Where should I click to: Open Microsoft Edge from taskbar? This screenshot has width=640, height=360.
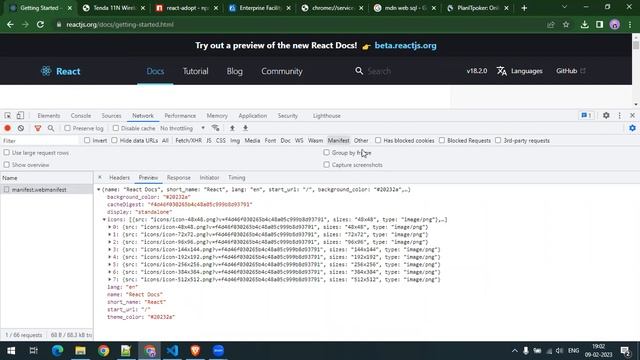58,351
